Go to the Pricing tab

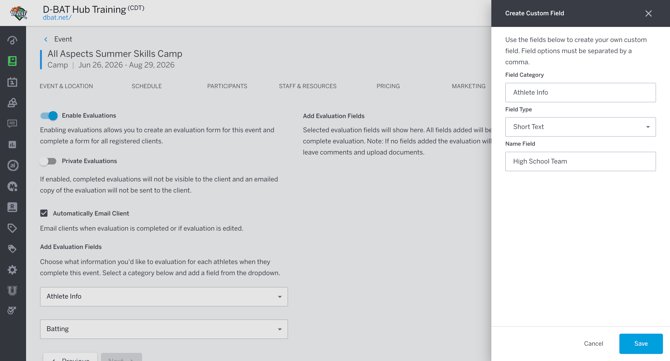pyautogui.click(x=388, y=86)
